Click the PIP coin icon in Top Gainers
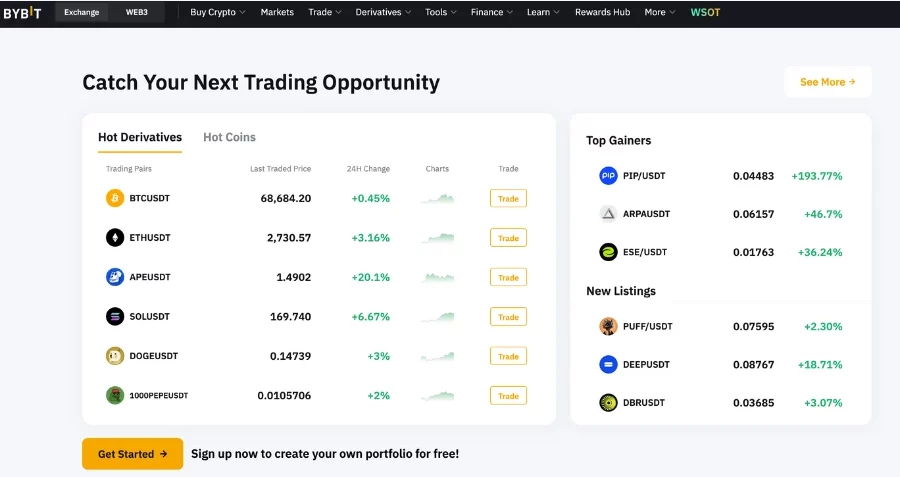900x477 pixels. pyautogui.click(x=608, y=176)
